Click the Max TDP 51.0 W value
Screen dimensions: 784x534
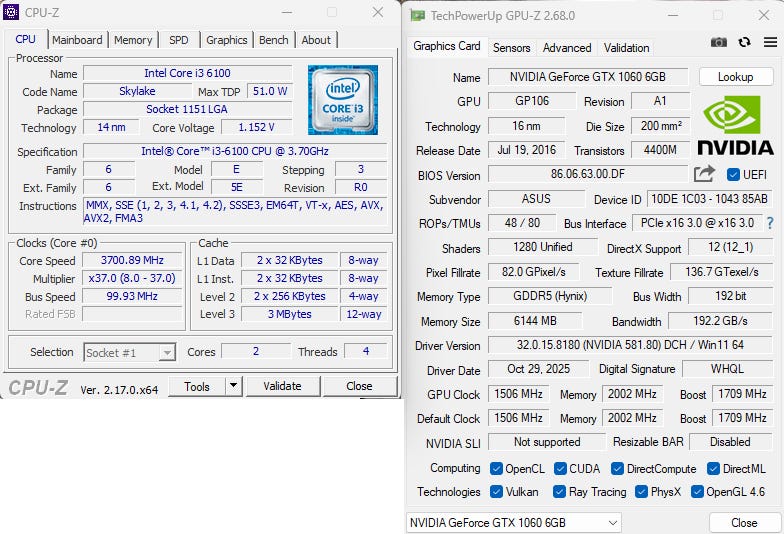[270, 91]
